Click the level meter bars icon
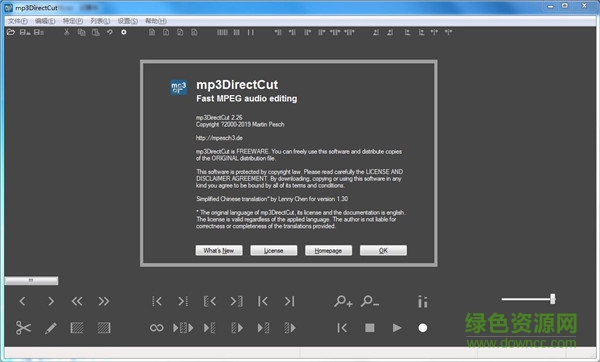Viewport: 600px width, 362px height. click(422, 302)
